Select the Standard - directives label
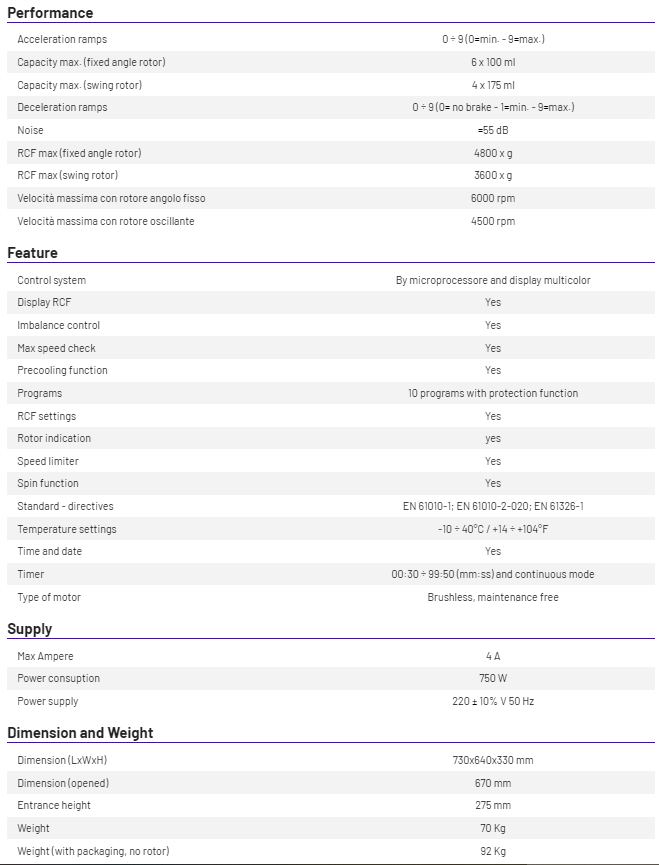 [65, 506]
